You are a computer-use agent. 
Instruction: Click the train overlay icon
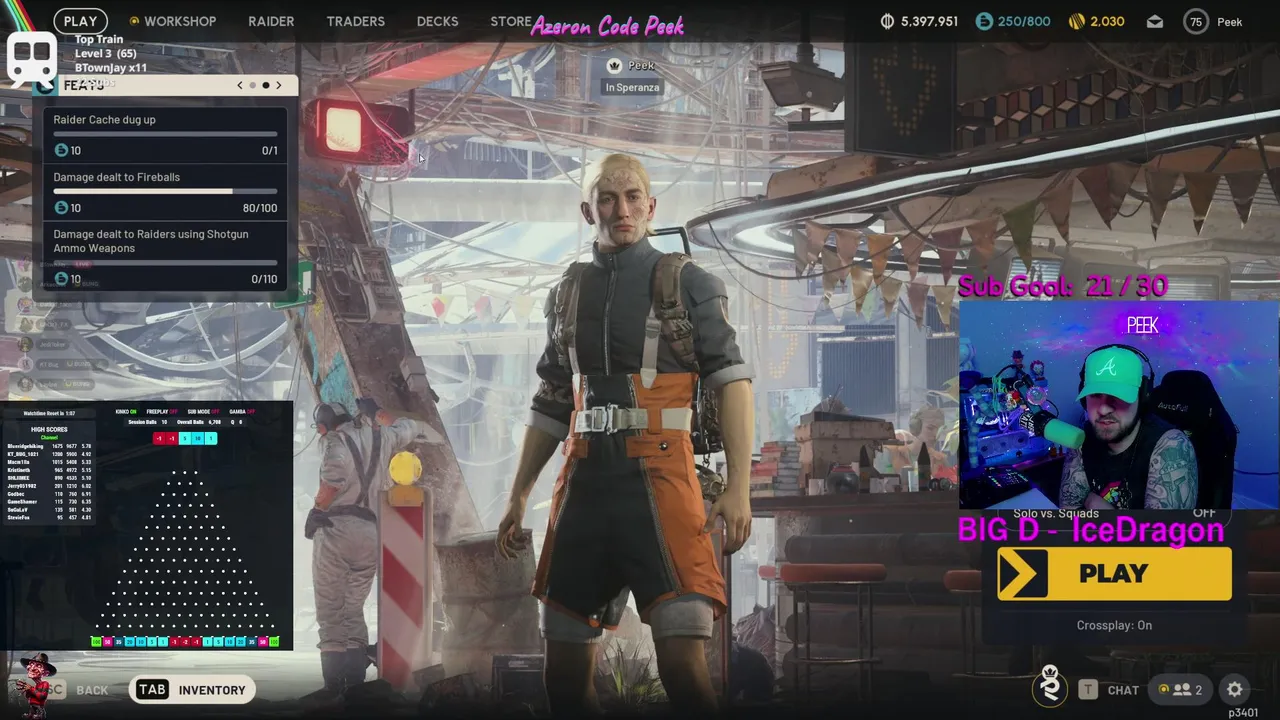point(32,58)
